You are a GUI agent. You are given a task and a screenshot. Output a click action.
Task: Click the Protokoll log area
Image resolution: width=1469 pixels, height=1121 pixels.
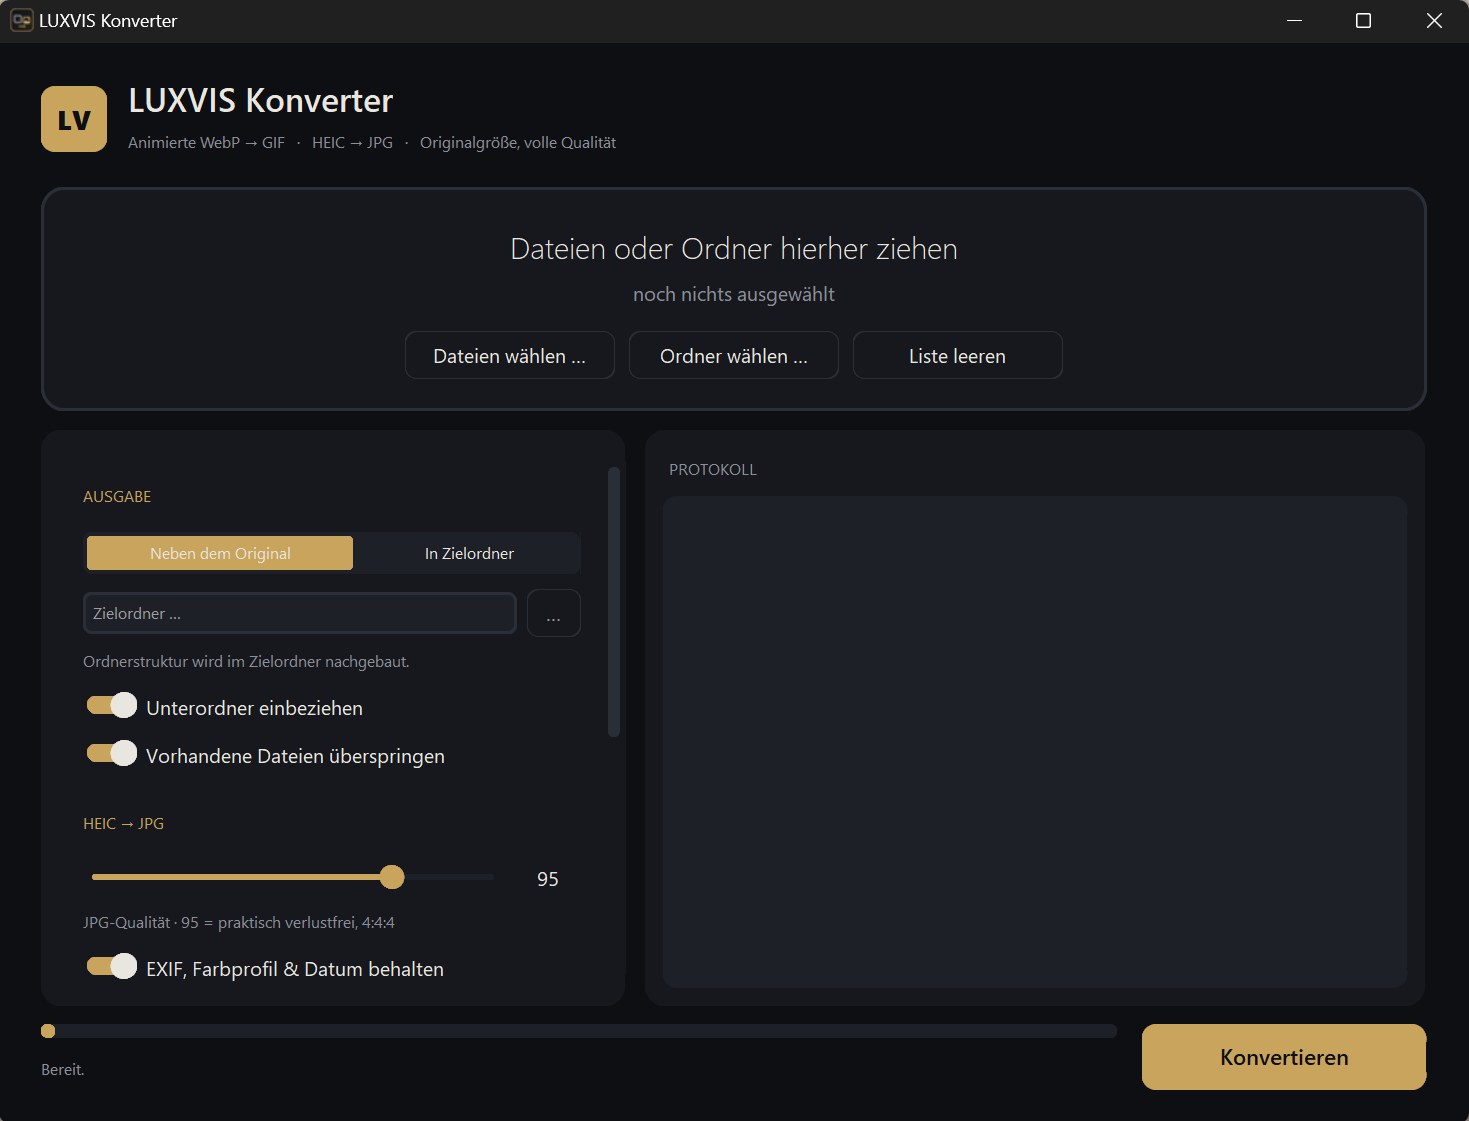coord(1035,742)
